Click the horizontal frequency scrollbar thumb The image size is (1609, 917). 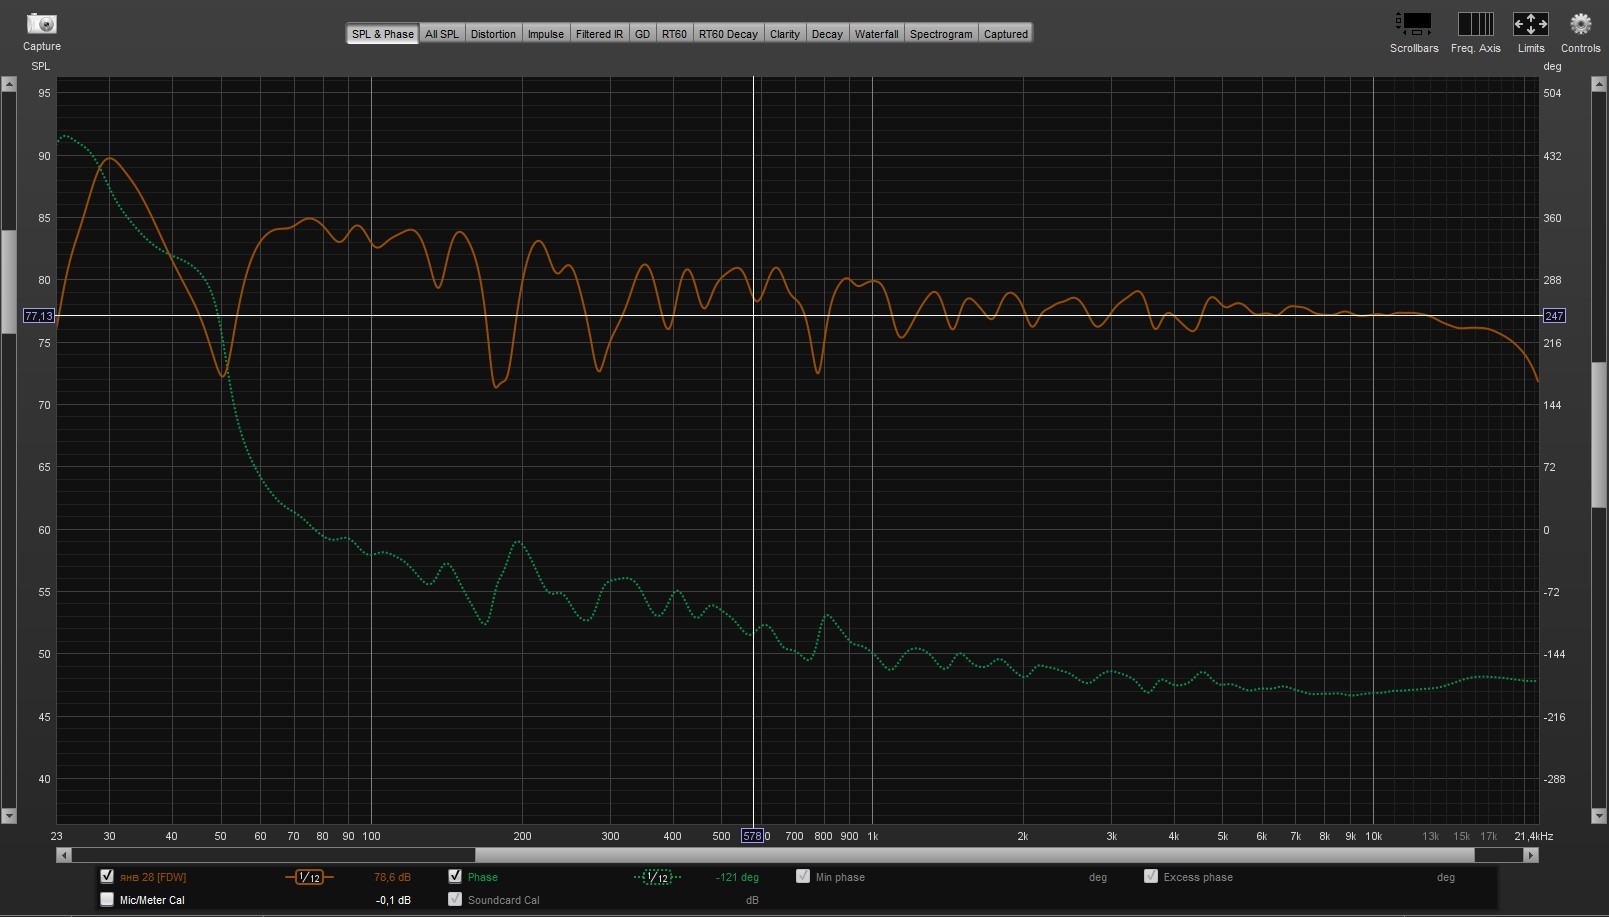[x=974, y=855]
